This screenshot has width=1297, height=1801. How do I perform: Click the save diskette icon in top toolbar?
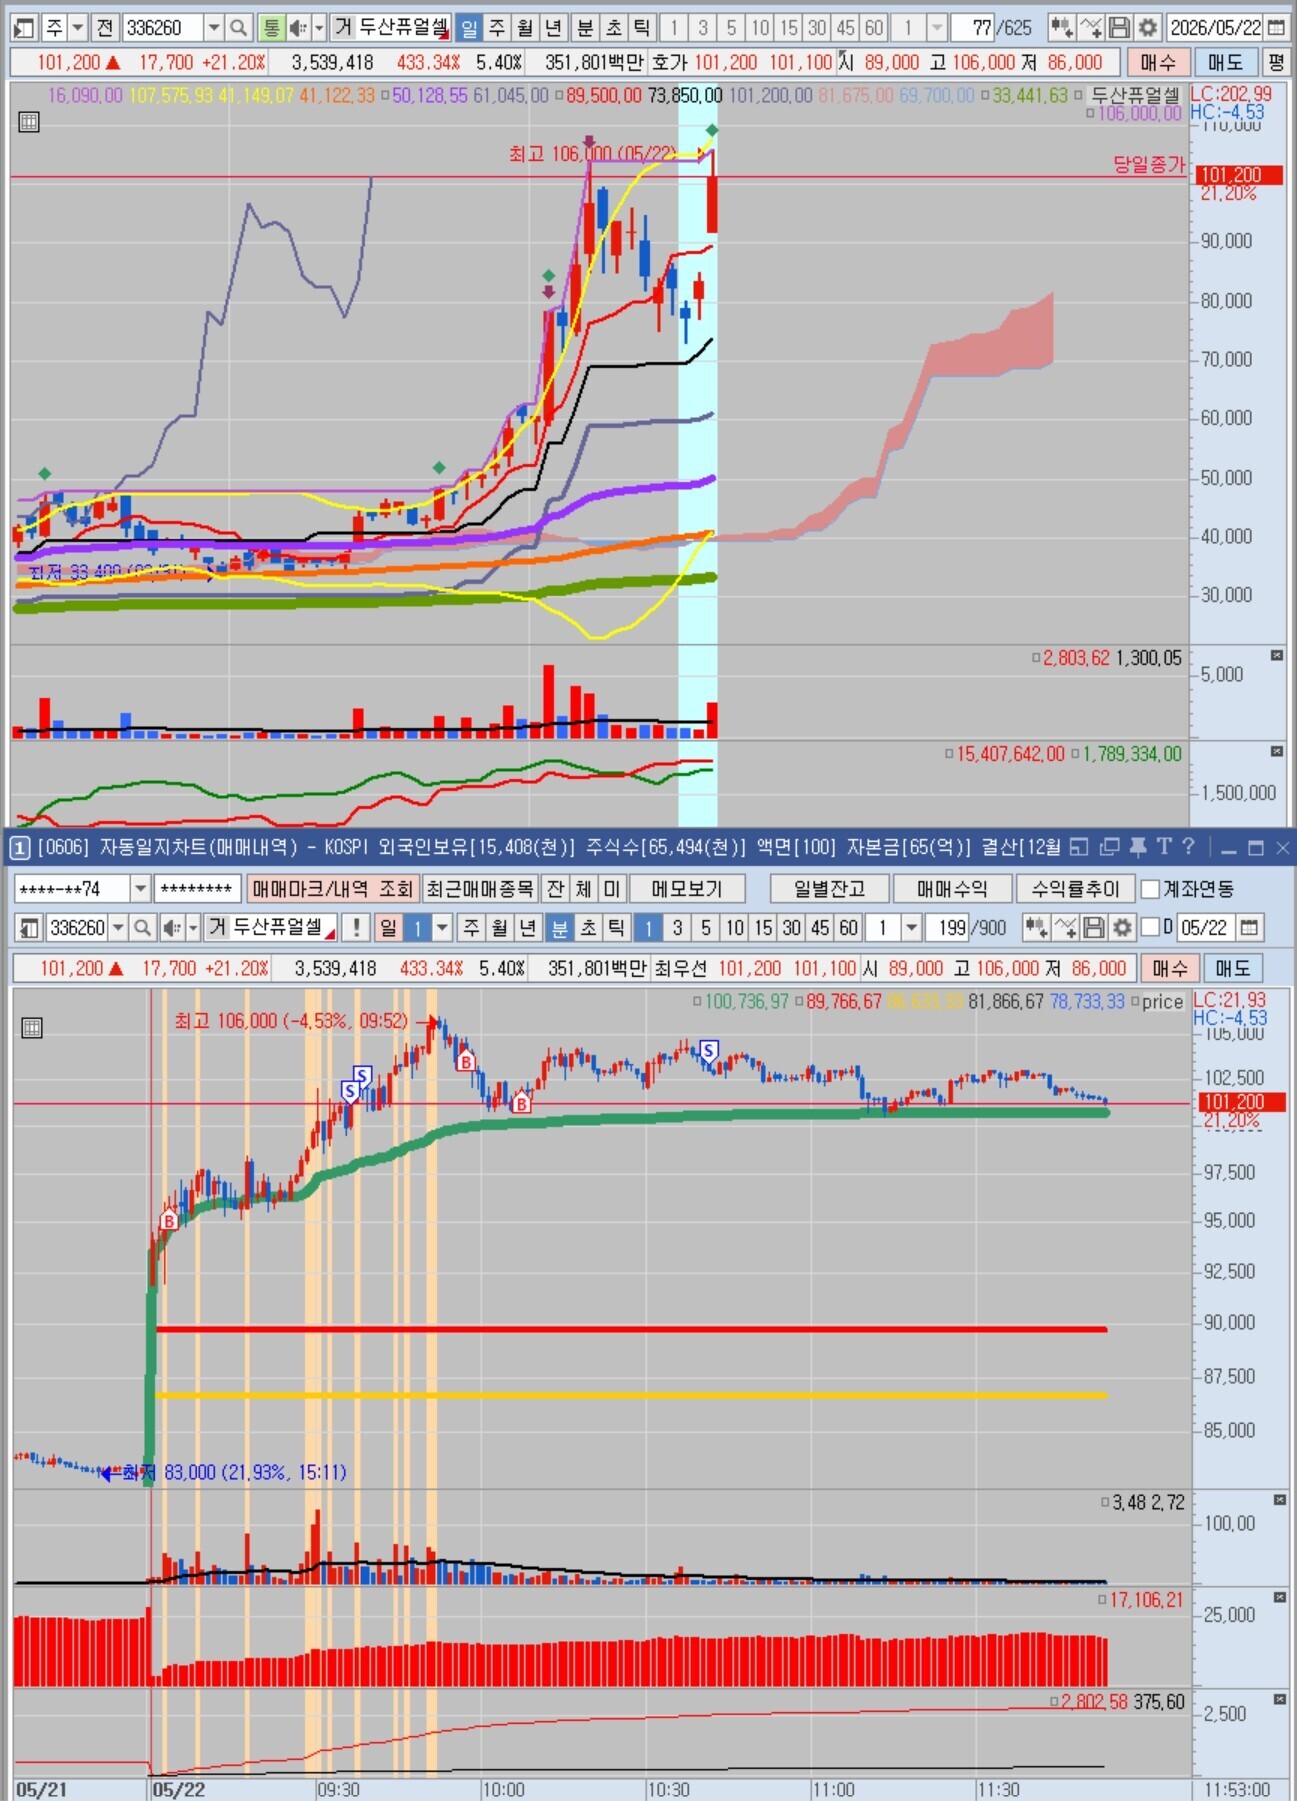point(1120,28)
